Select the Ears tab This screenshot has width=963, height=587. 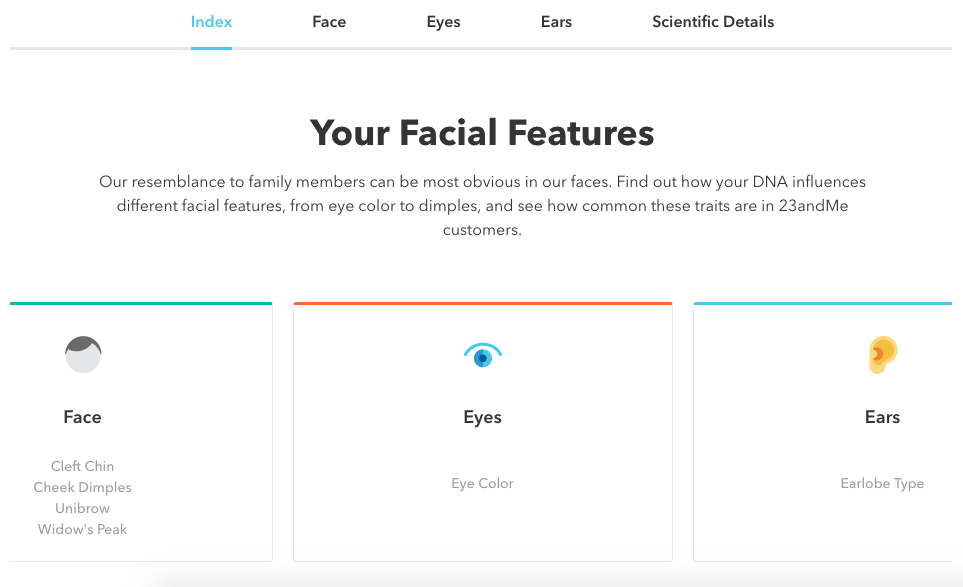click(x=556, y=22)
